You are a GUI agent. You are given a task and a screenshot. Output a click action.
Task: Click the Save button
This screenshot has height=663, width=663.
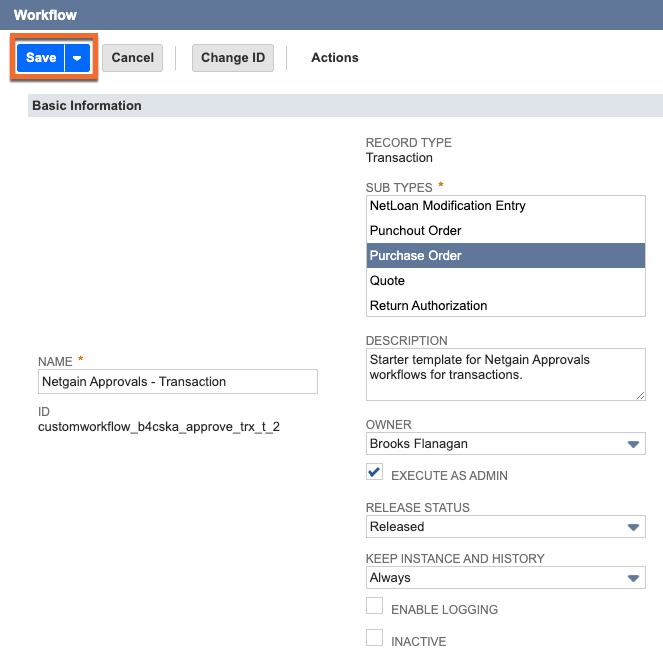tap(41, 58)
